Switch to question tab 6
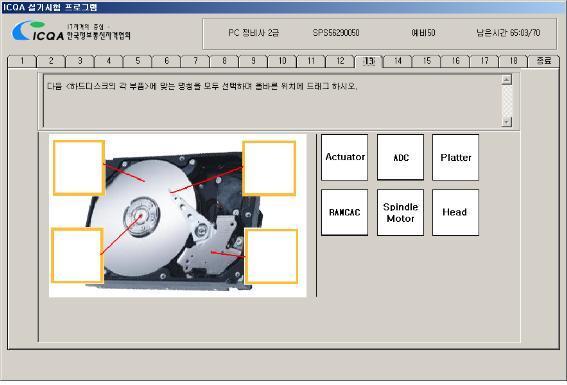Image resolution: width=567 pixels, height=385 pixels. pos(167,61)
